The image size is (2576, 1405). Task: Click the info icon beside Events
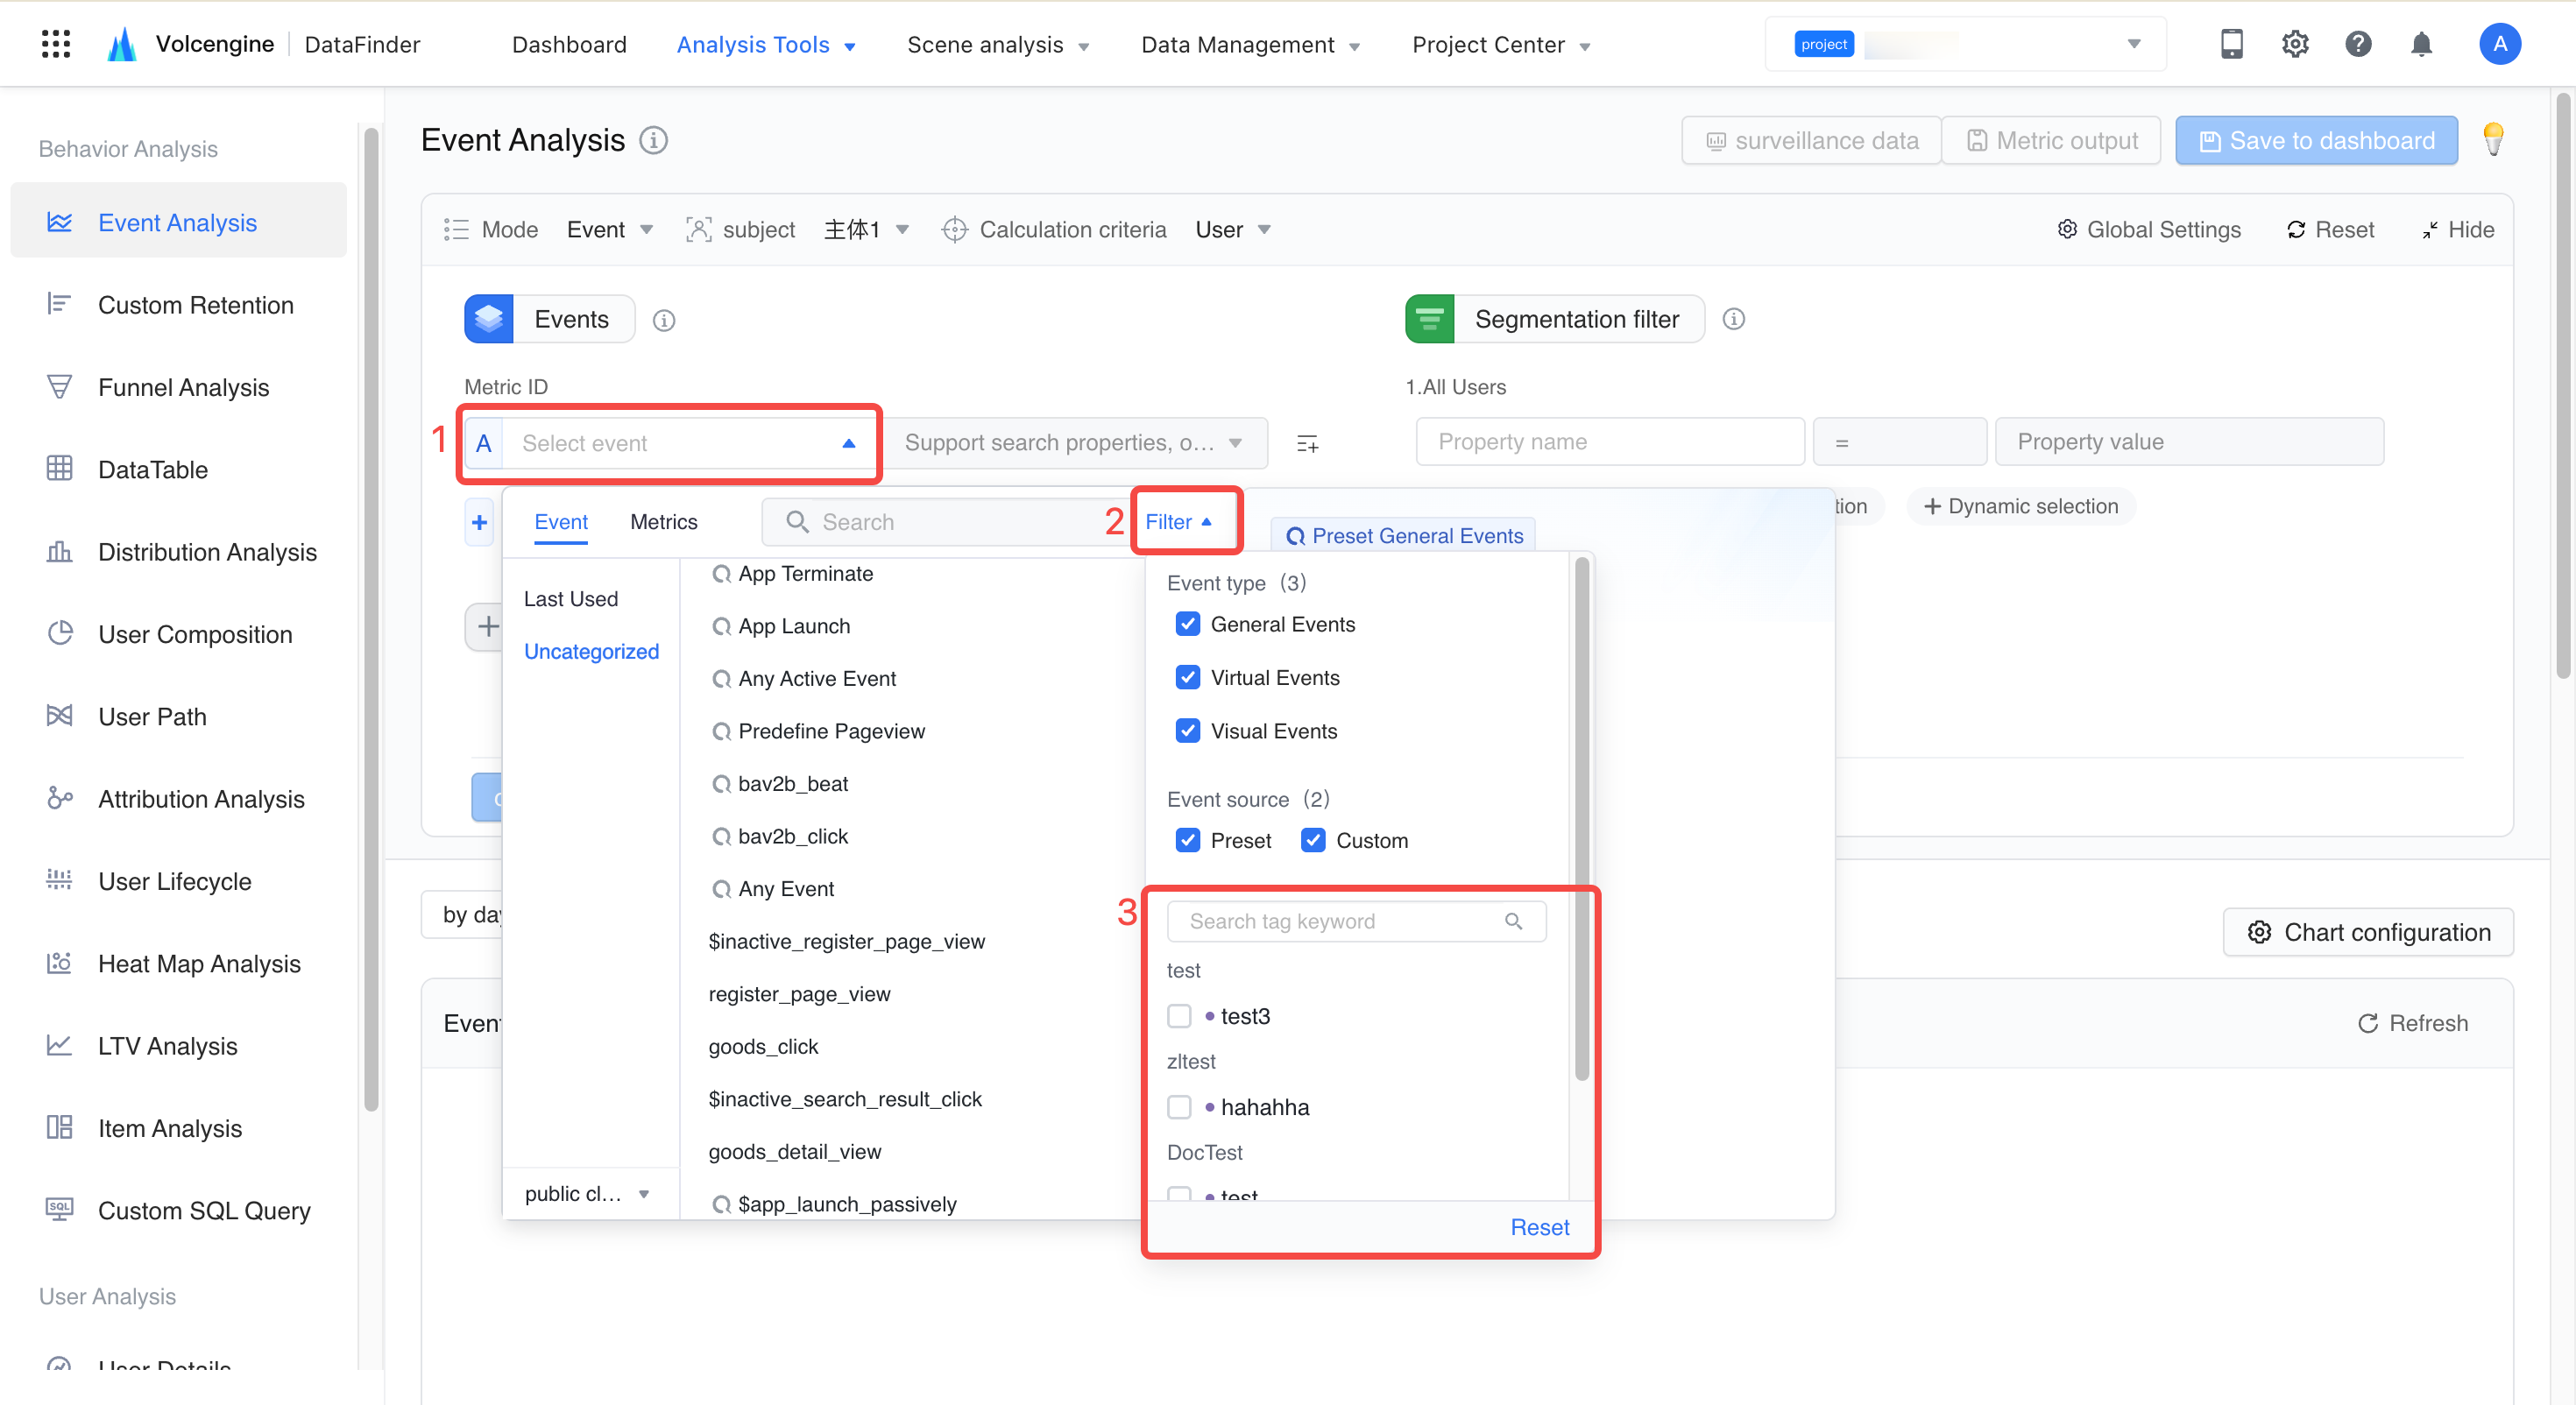pos(664,320)
